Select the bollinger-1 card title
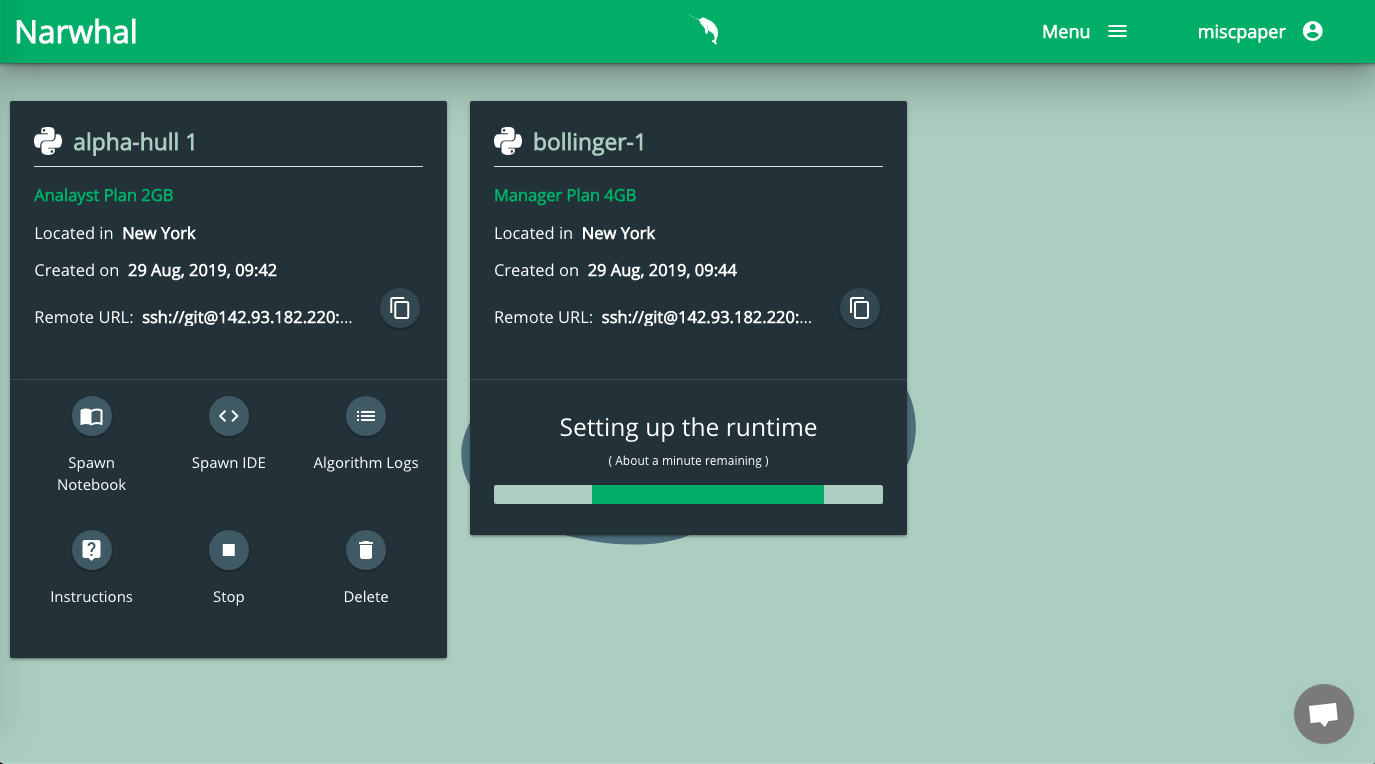This screenshot has width=1375, height=764. (x=589, y=142)
